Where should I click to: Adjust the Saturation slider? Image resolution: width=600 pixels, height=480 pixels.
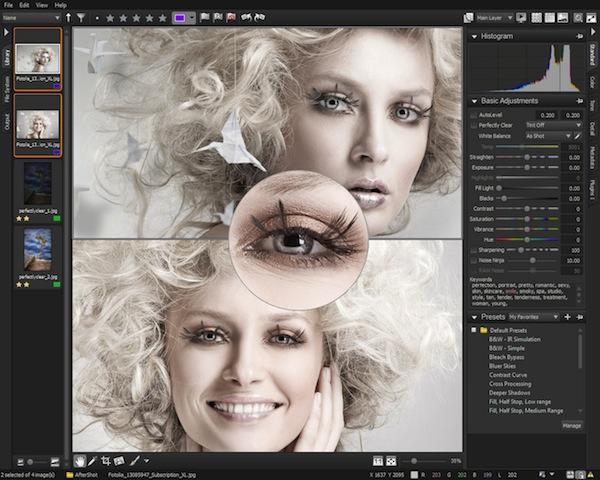pos(527,219)
